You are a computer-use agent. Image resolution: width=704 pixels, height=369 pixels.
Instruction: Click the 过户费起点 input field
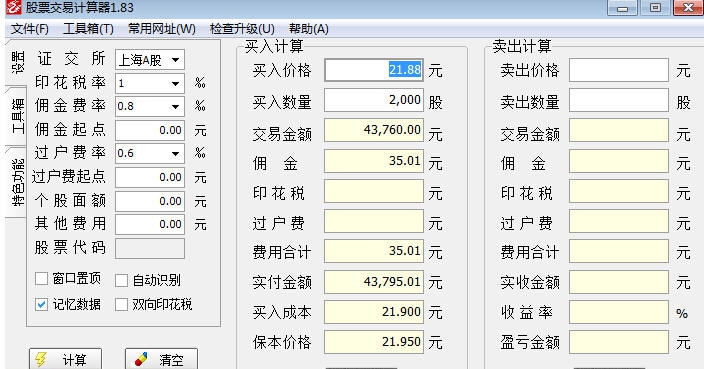pyautogui.click(x=150, y=177)
